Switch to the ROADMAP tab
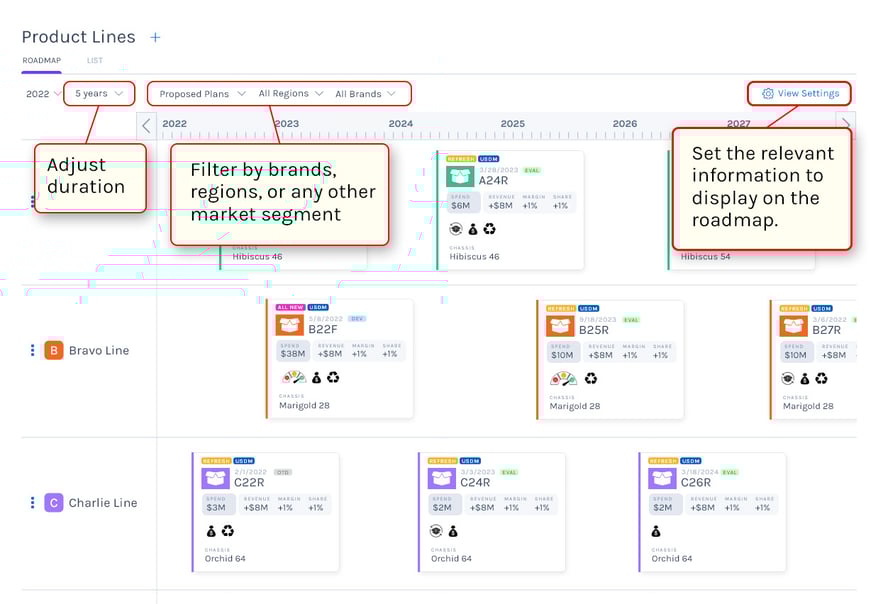Screen dimensions: 888x604 [x=41, y=60]
